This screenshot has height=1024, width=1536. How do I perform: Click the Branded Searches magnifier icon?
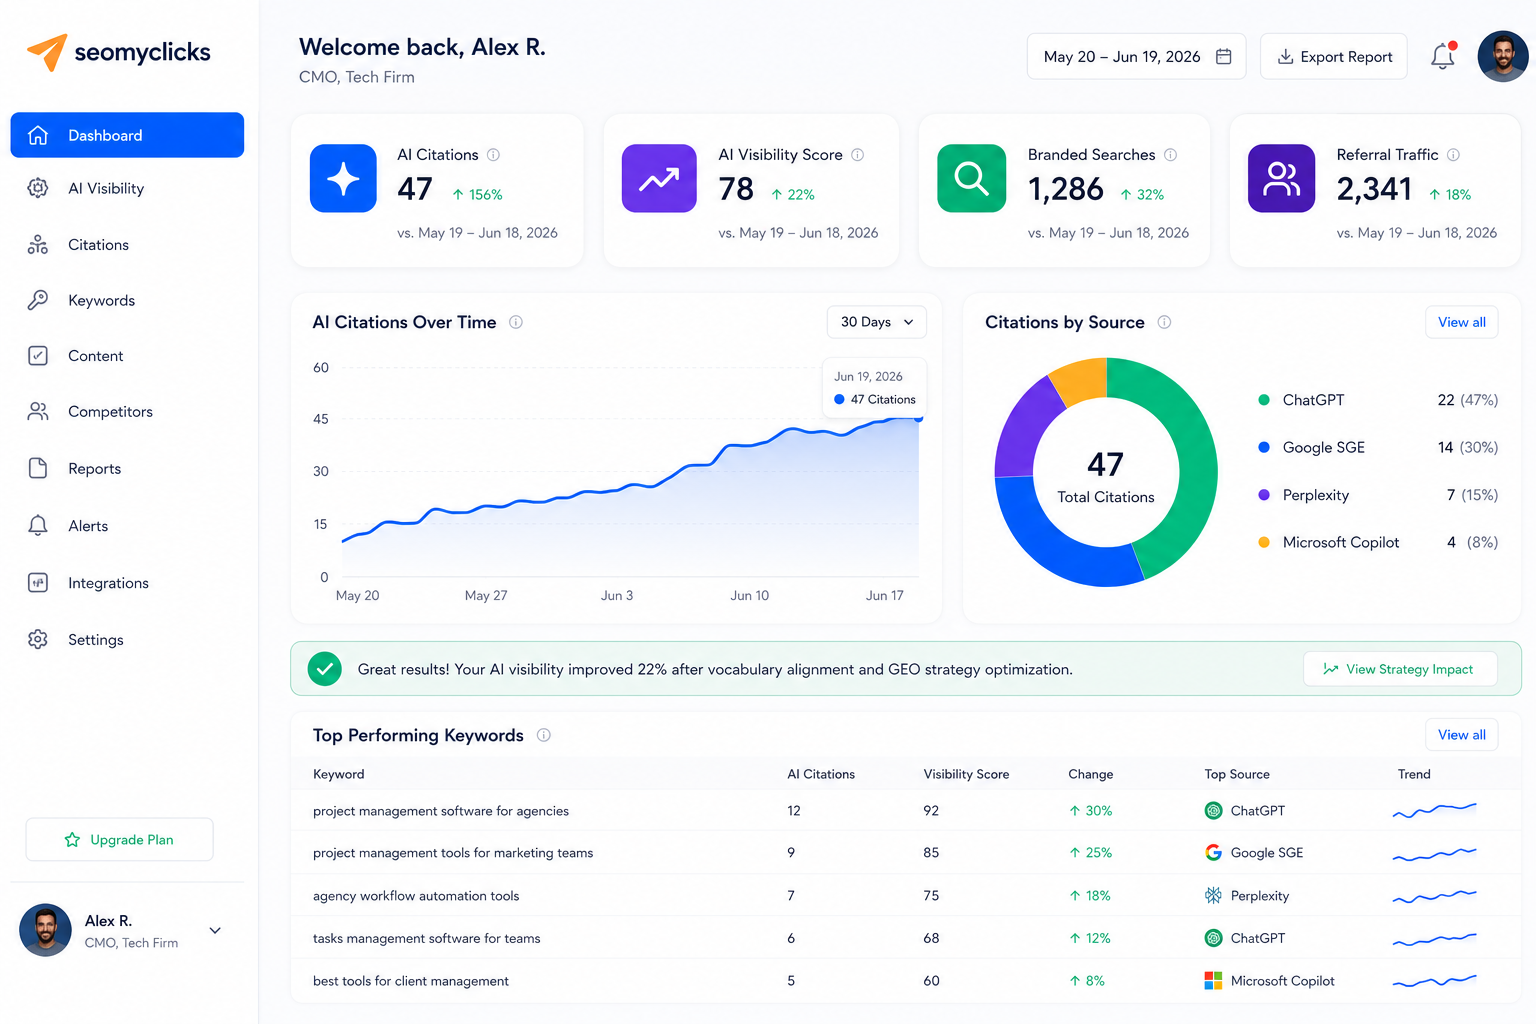tap(971, 178)
